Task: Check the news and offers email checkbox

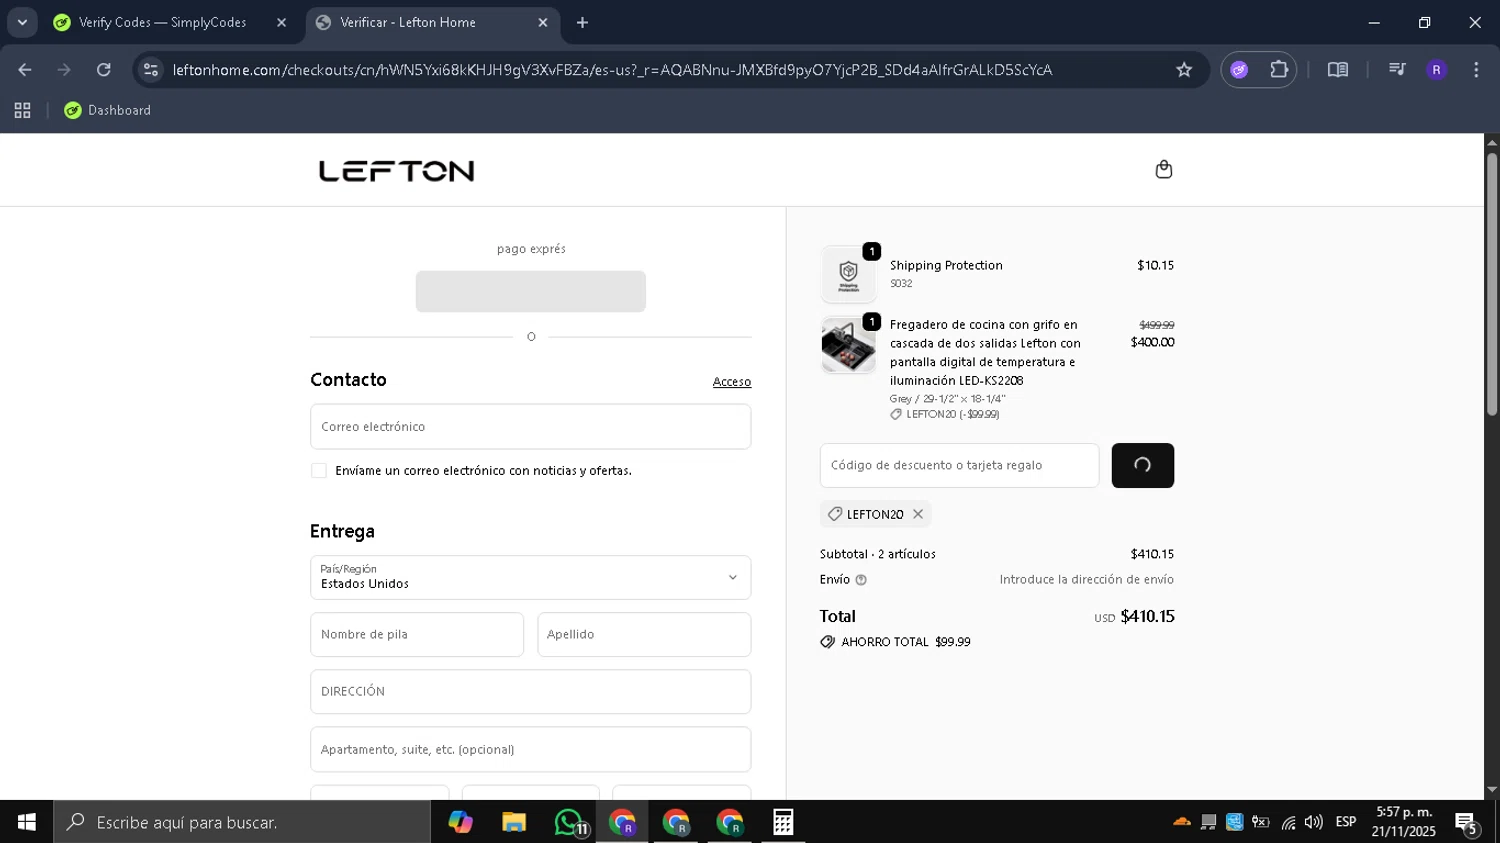Action: pyautogui.click(x=319, y=471)
